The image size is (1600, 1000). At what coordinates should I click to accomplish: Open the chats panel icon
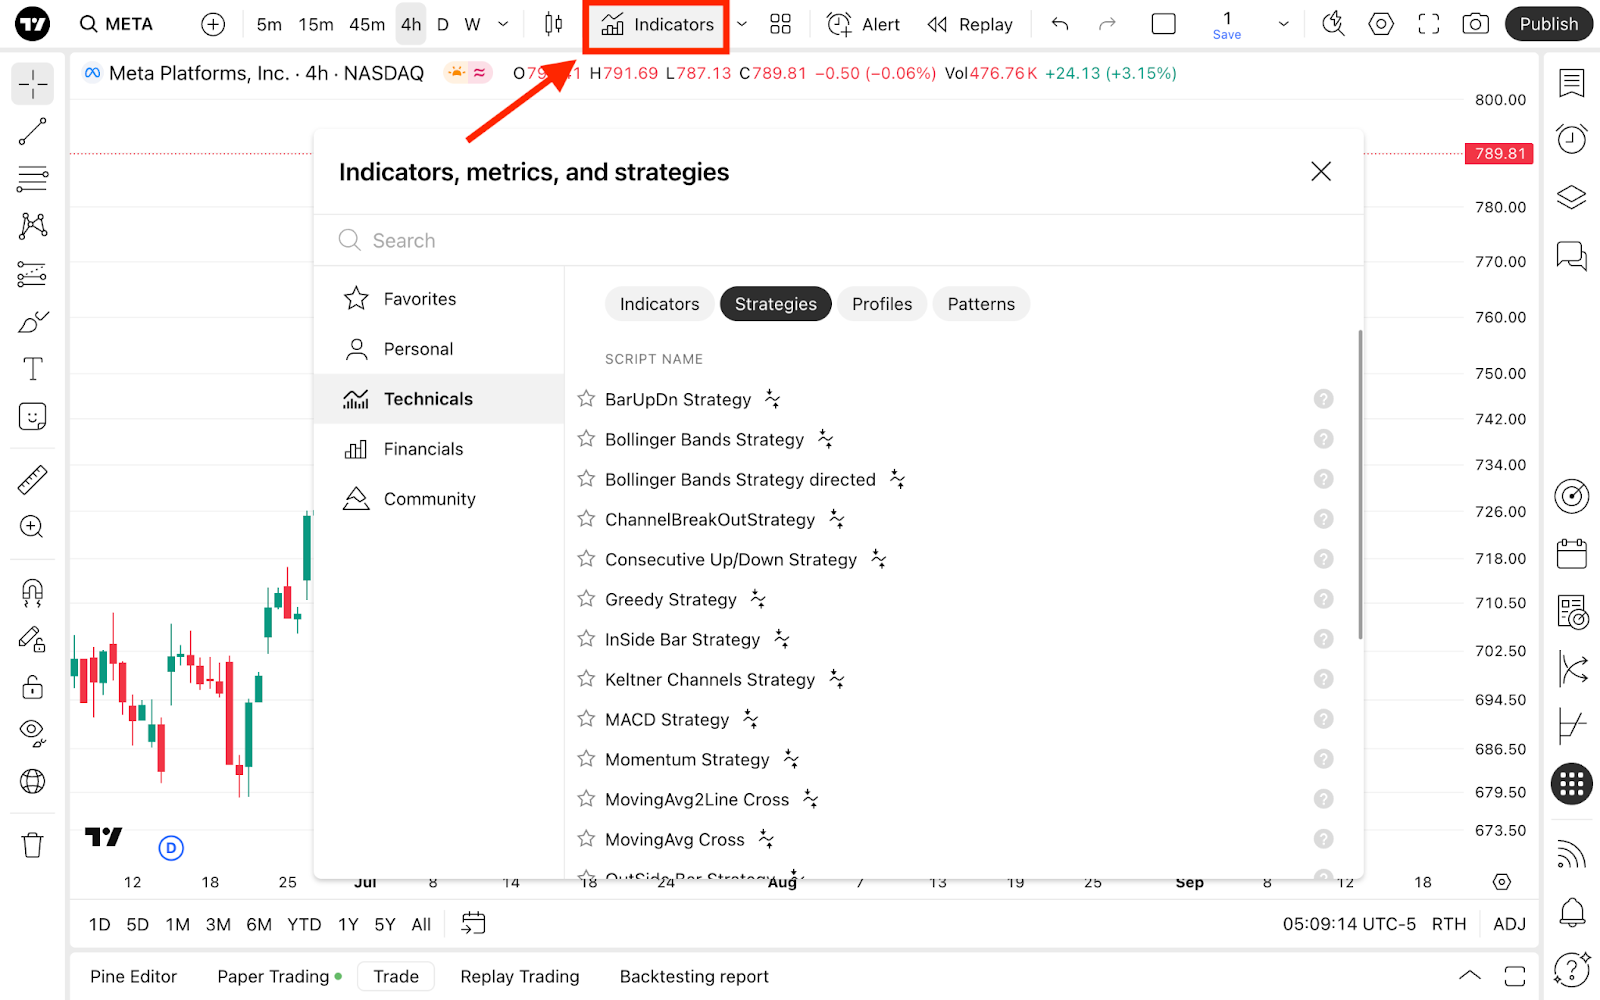pyautogui.click(x=1572, y=256)
